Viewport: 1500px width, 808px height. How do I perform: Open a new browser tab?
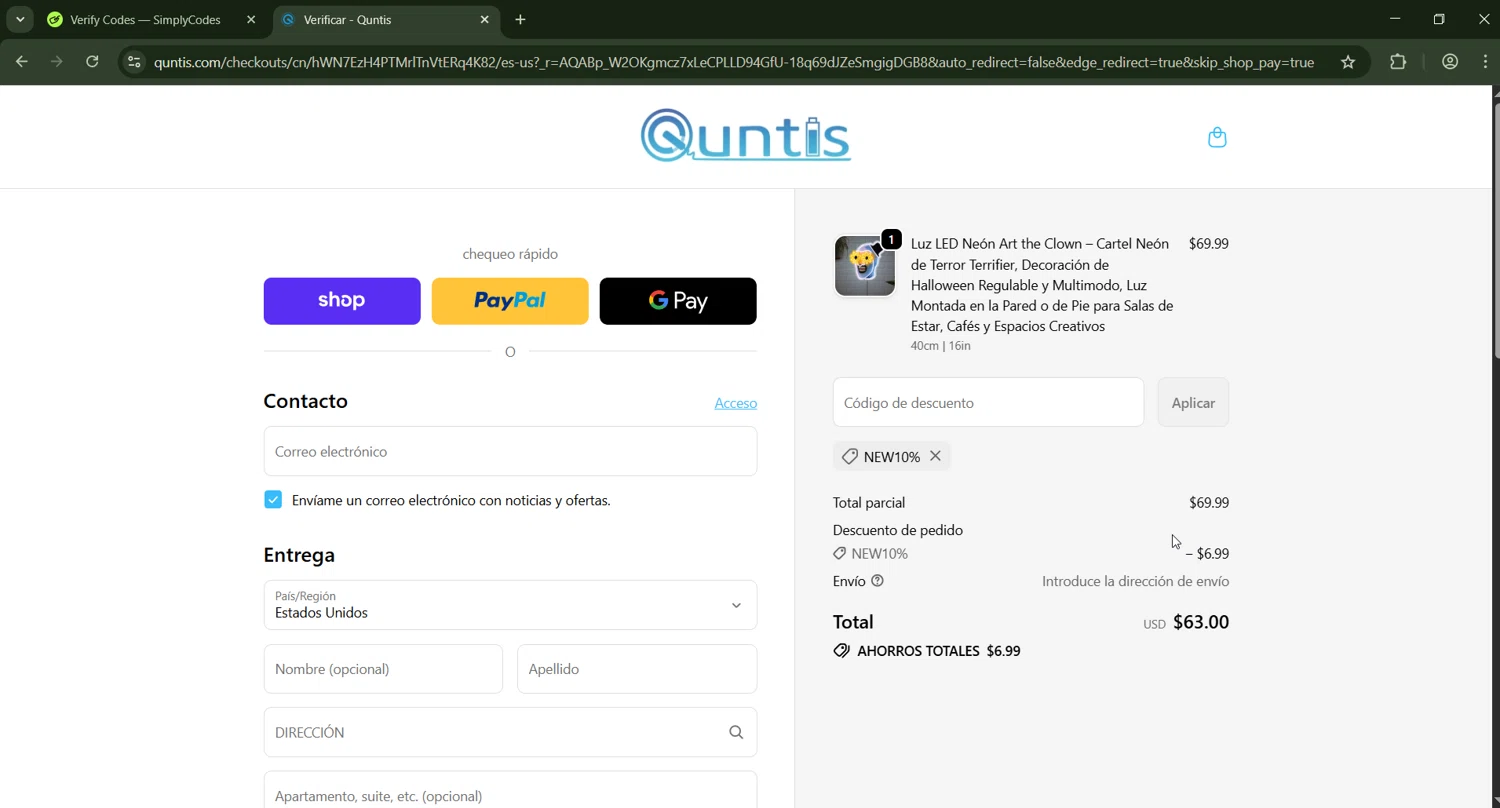520,20
